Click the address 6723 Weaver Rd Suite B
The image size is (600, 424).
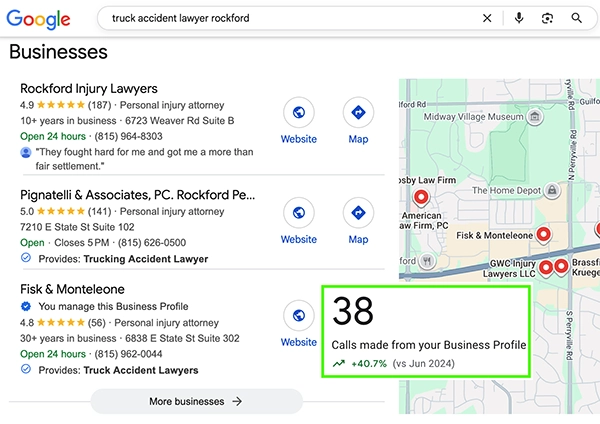[x=179, y=121]
